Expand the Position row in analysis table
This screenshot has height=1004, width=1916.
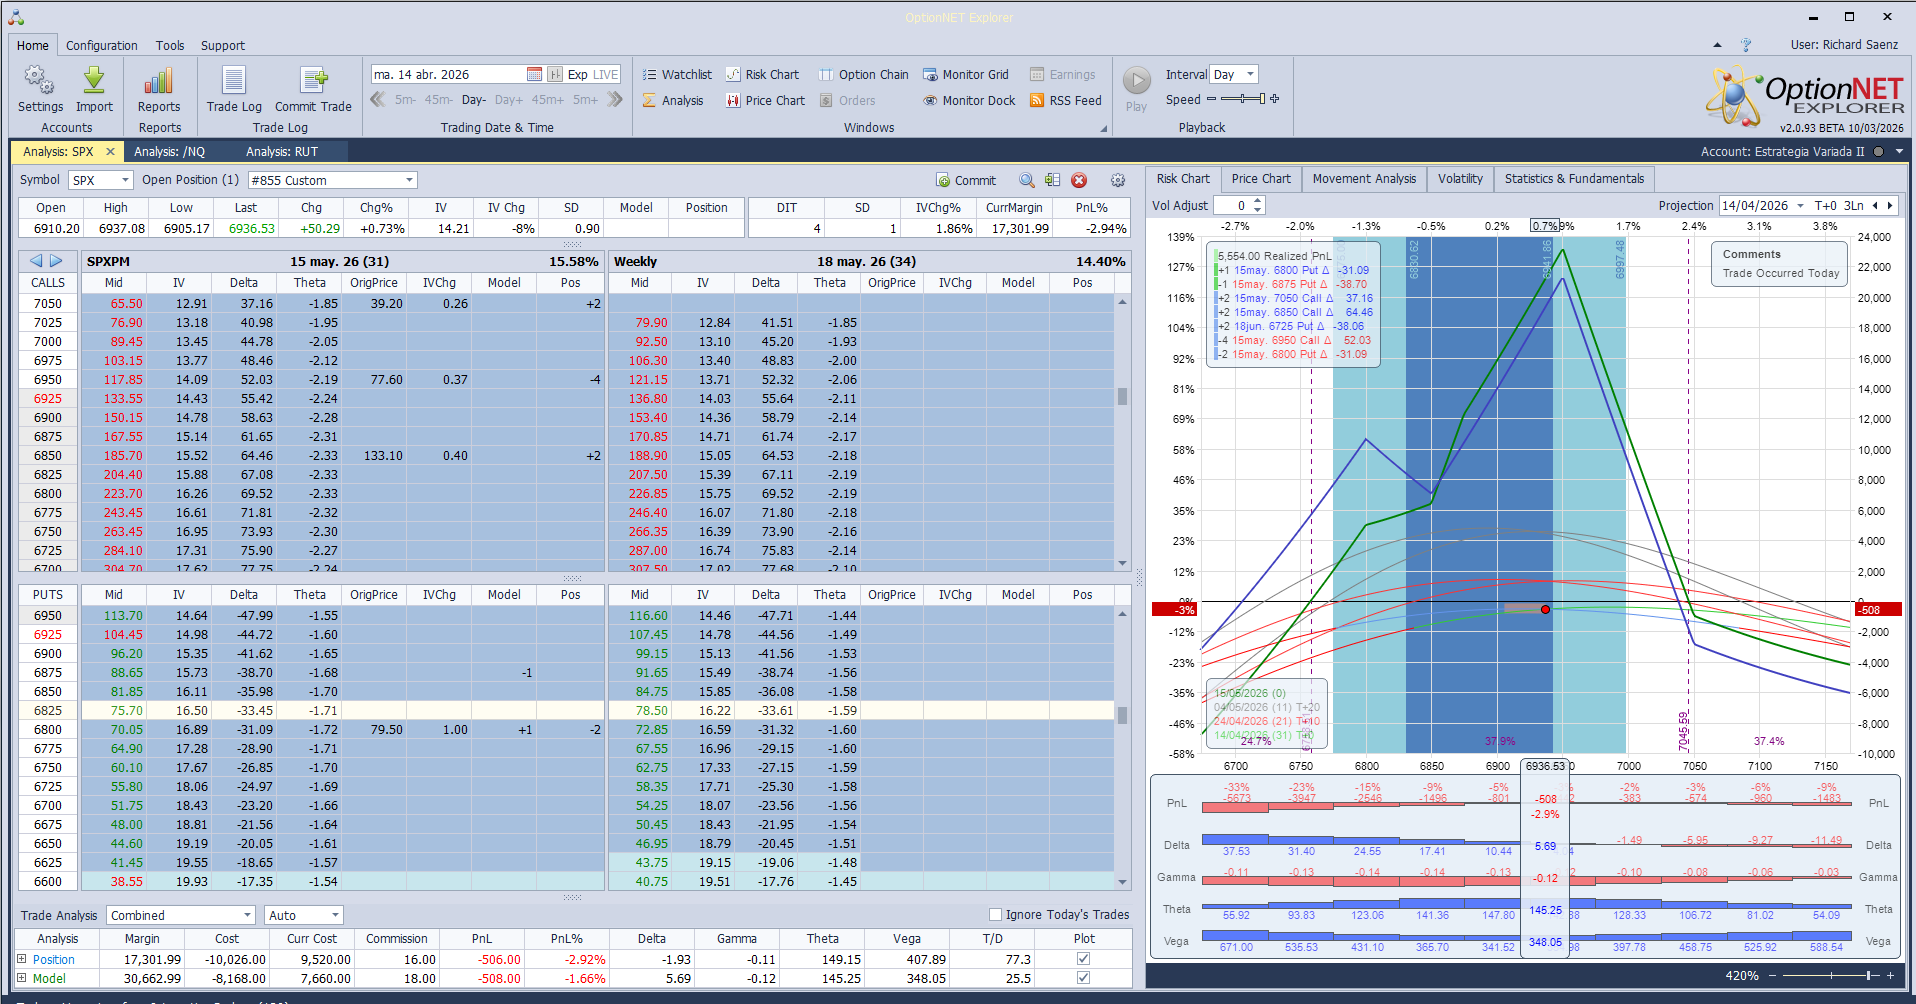coord(22,959)
